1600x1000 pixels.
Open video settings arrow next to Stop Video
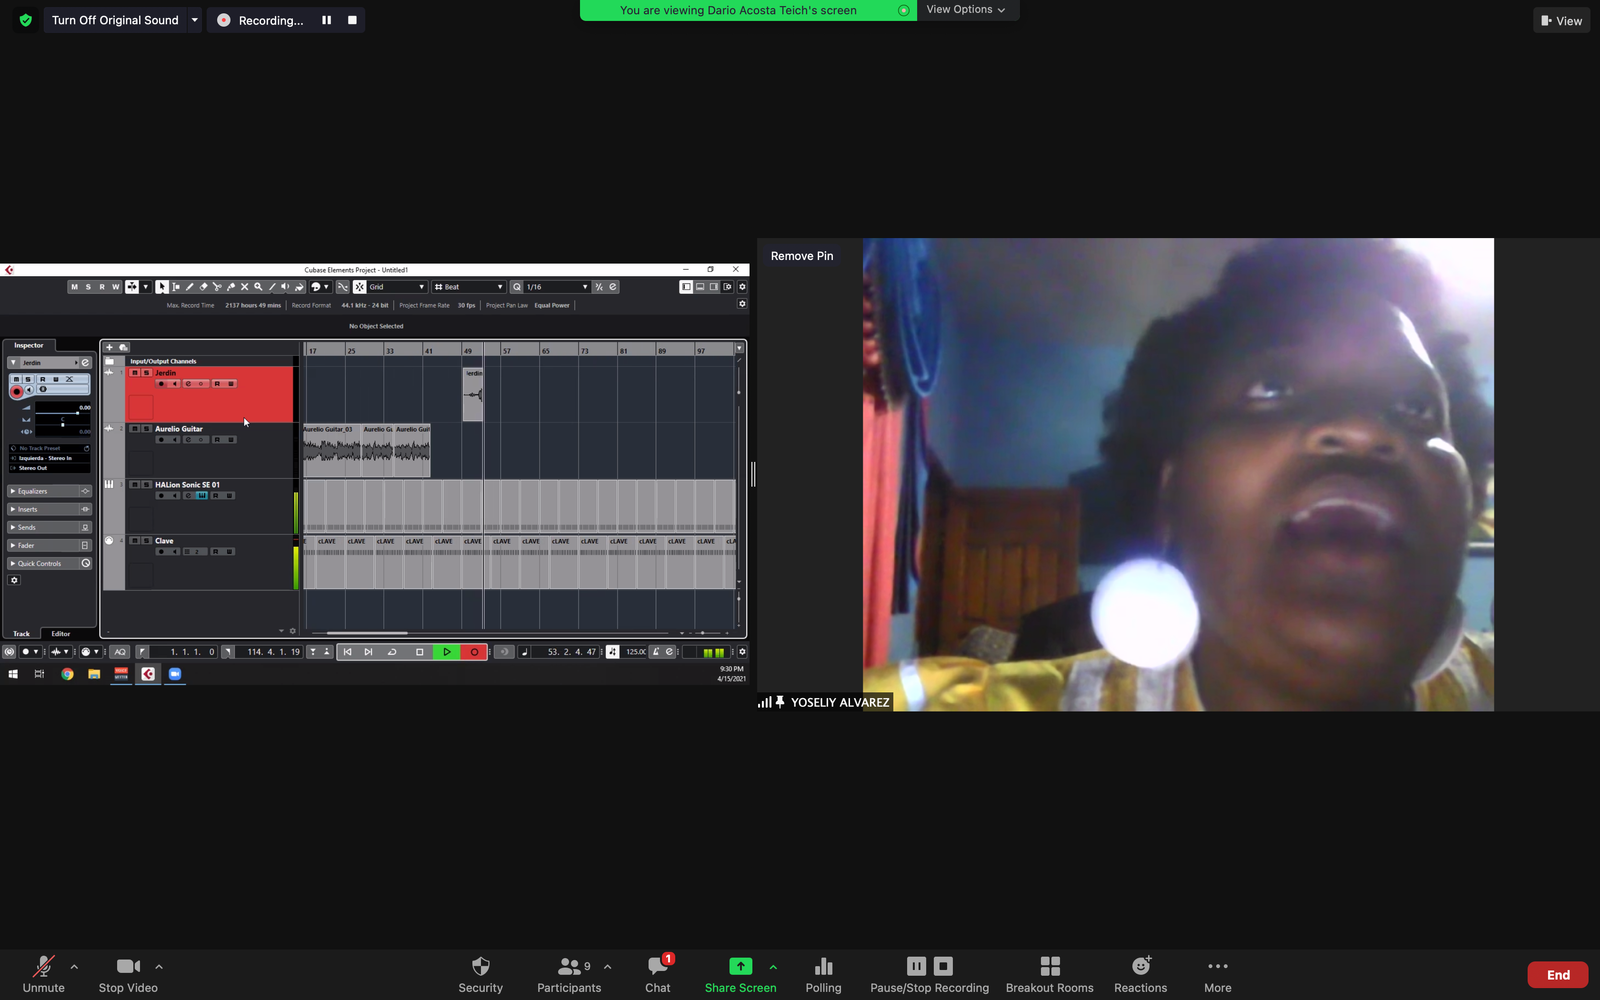pos(159,967)
